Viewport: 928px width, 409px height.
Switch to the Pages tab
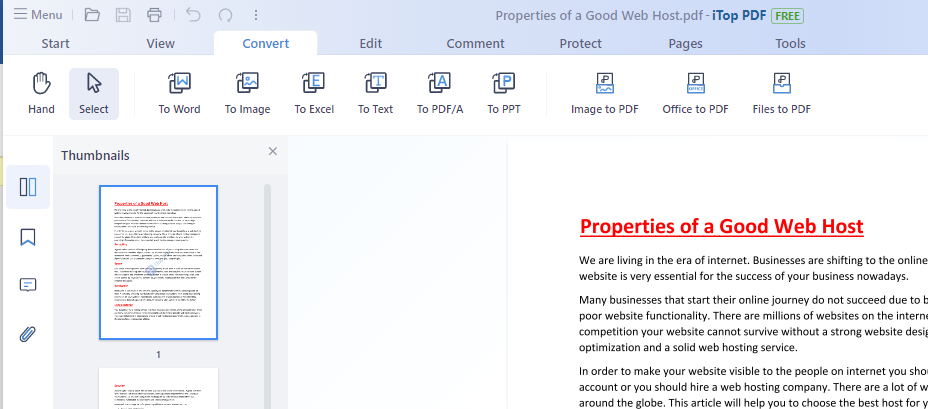(685, 43)
